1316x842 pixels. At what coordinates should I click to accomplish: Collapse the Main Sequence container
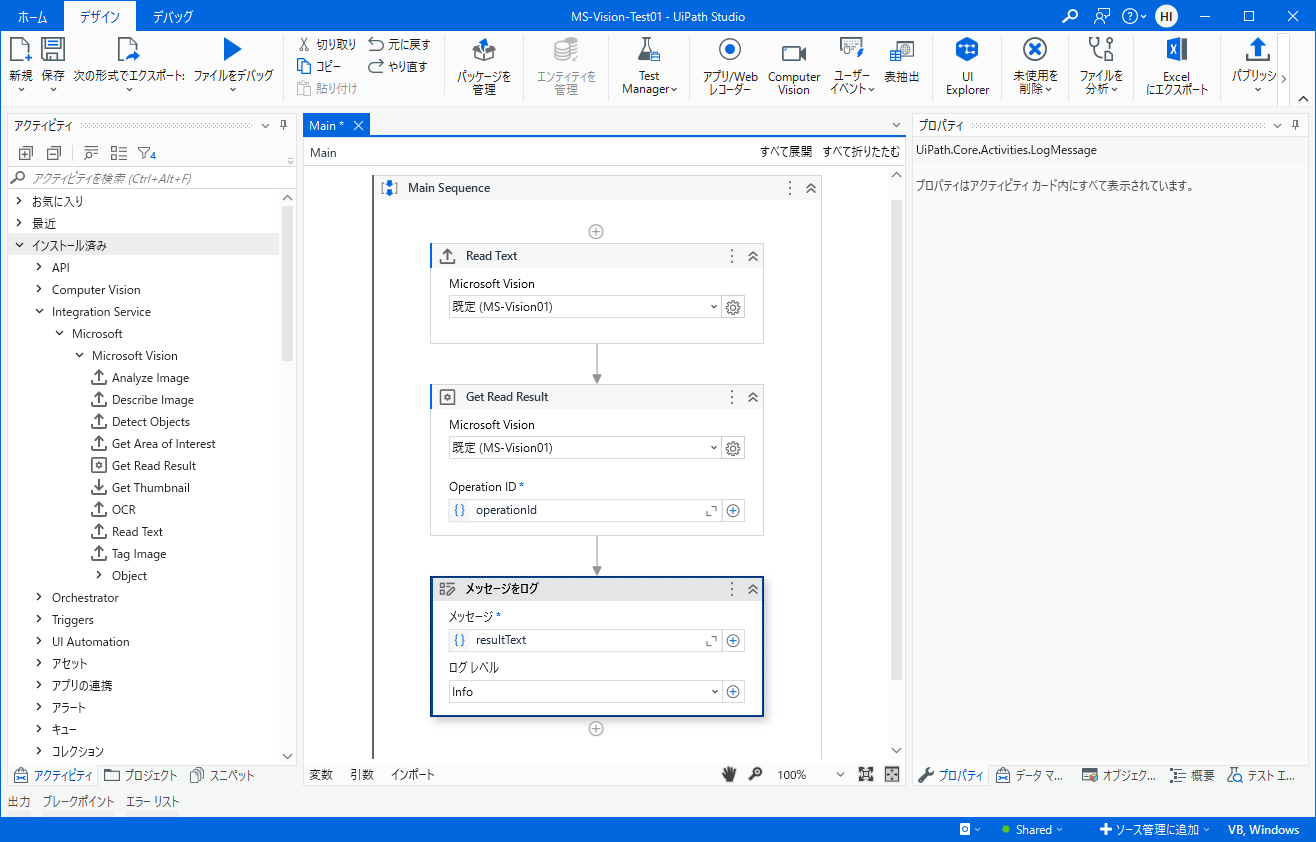tap(811, 188)
